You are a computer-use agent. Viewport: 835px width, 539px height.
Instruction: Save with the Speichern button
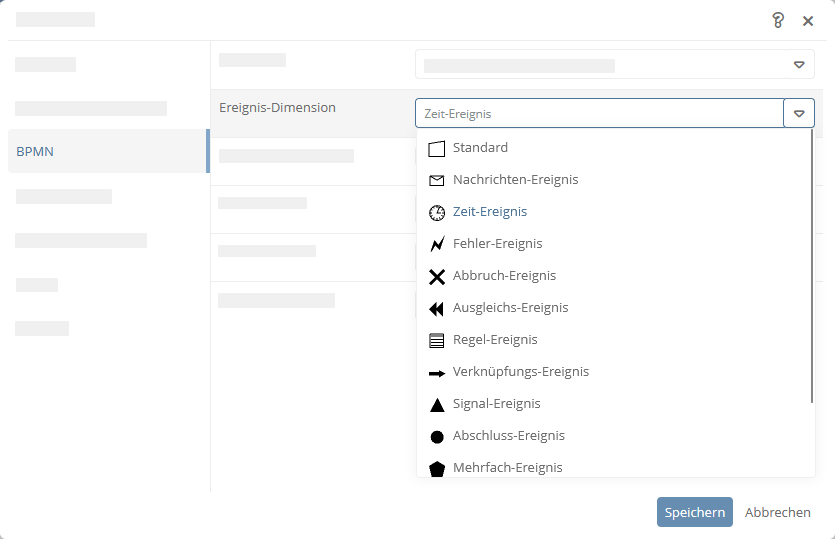pyautogui.click(x=694, y=512)
